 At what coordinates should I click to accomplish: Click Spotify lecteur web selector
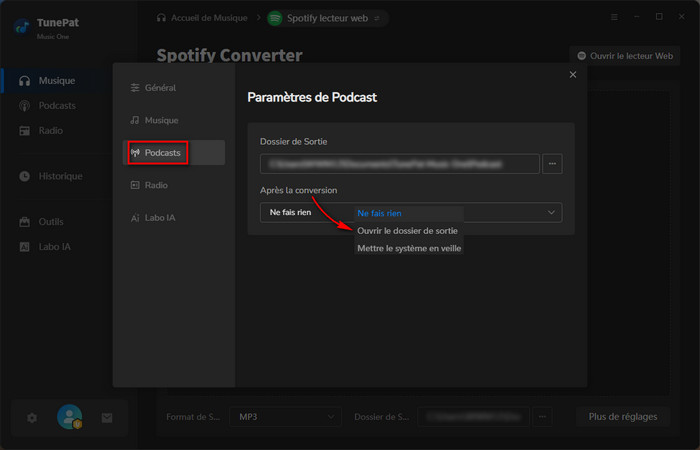point(328,18)
